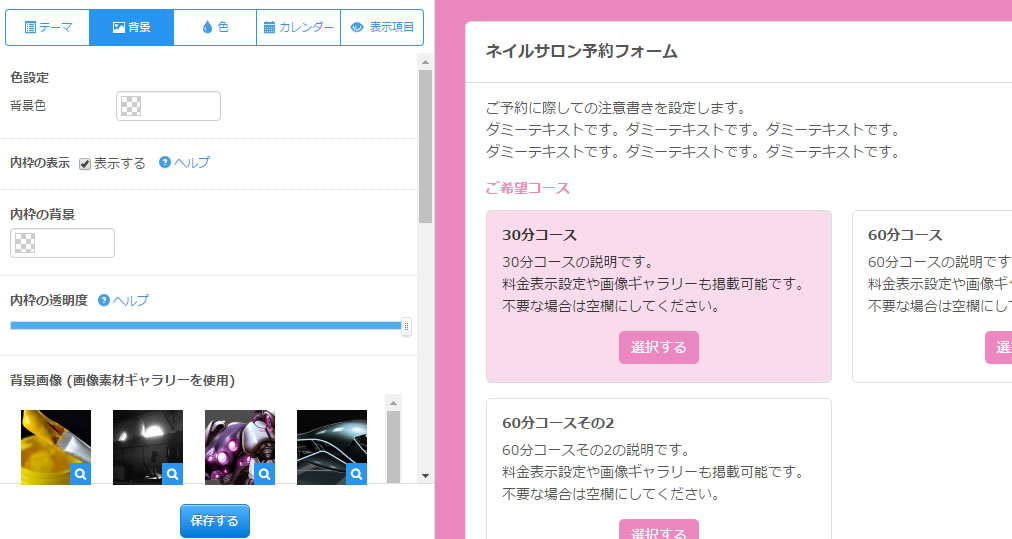
Task: Click the 内枠の透明度 slider handle
Action: (406, 326)
